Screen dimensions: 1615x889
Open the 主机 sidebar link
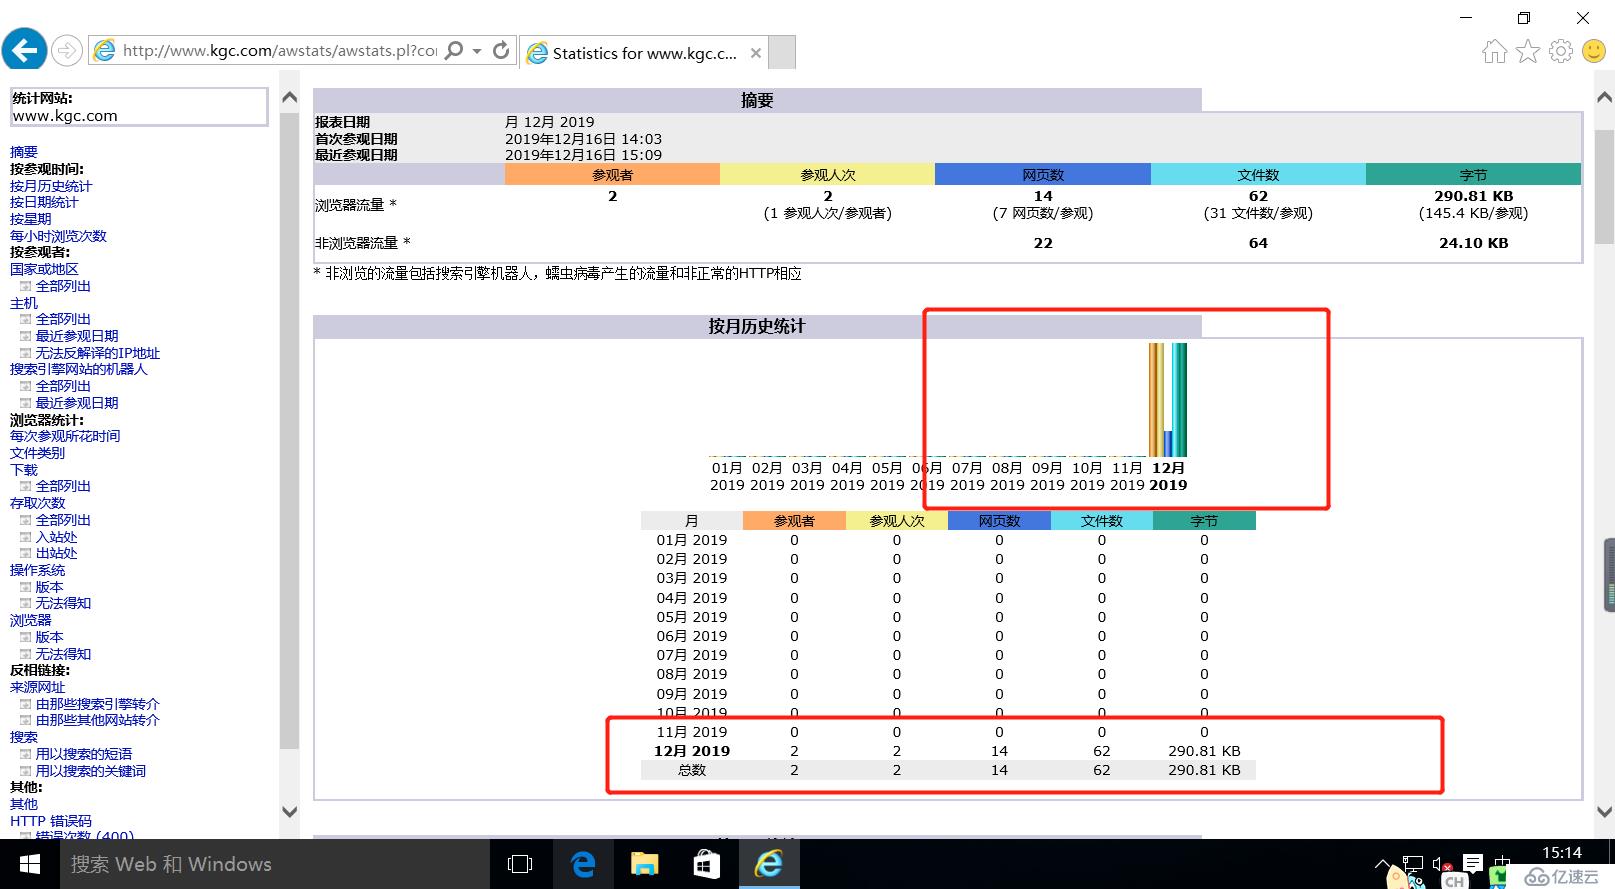click(x=24, y=303)
